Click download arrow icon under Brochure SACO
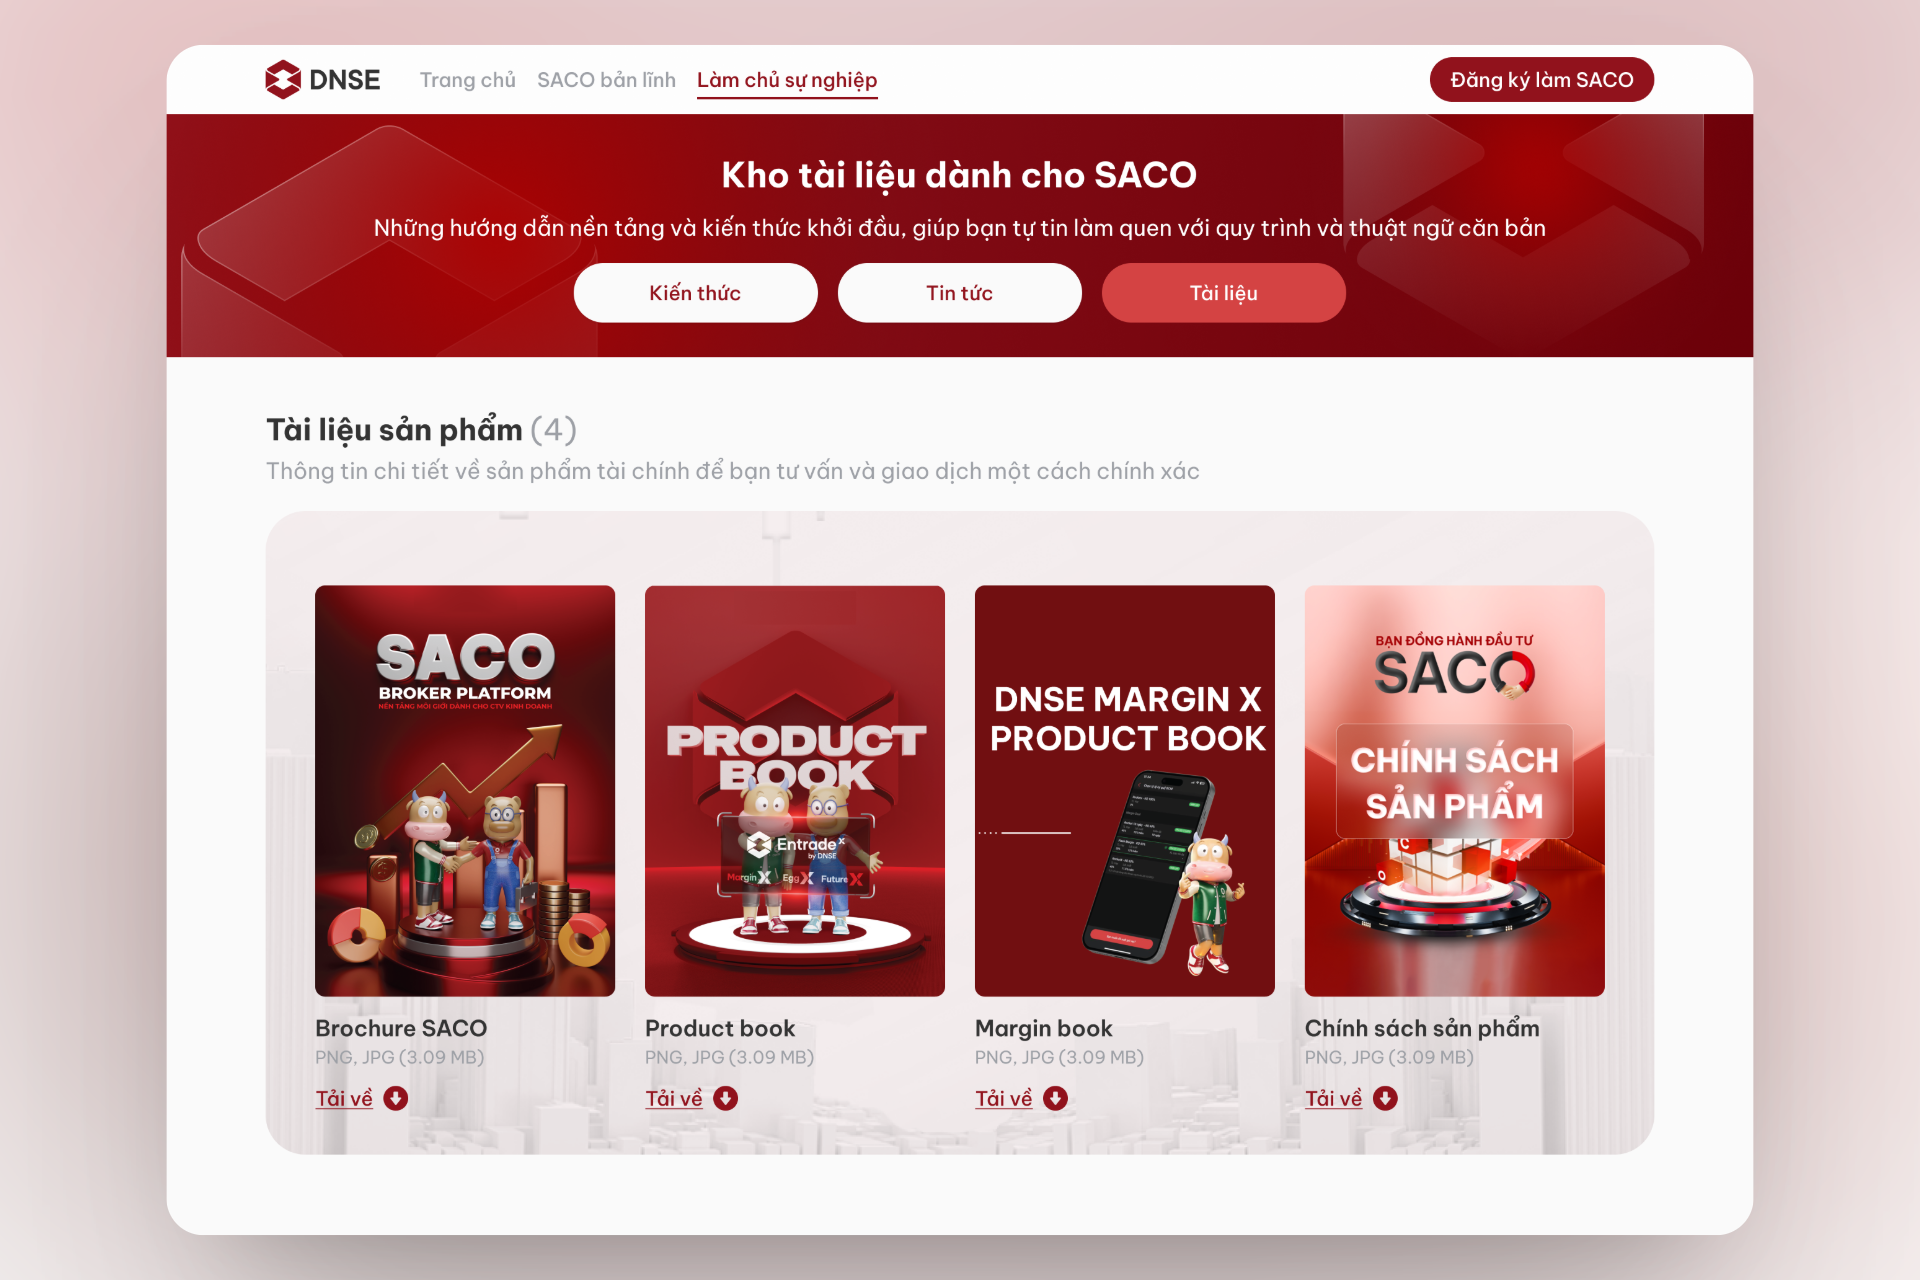Screen dimensions: 1920x1280 click(396, 1099)
